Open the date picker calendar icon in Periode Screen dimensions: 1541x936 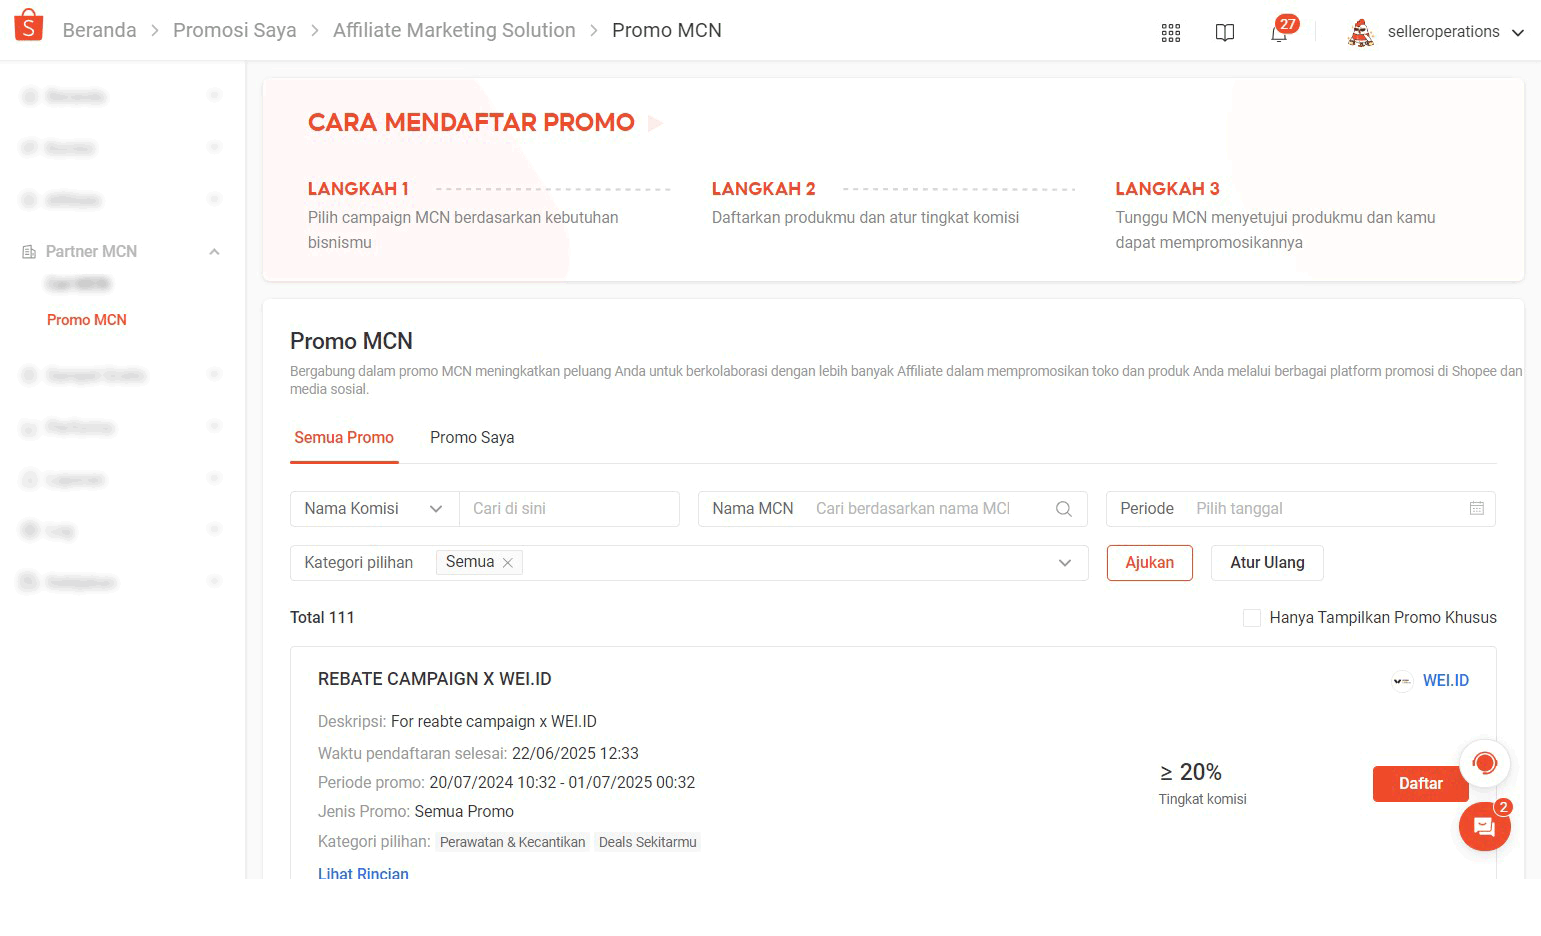click(x=1477, y=508)
